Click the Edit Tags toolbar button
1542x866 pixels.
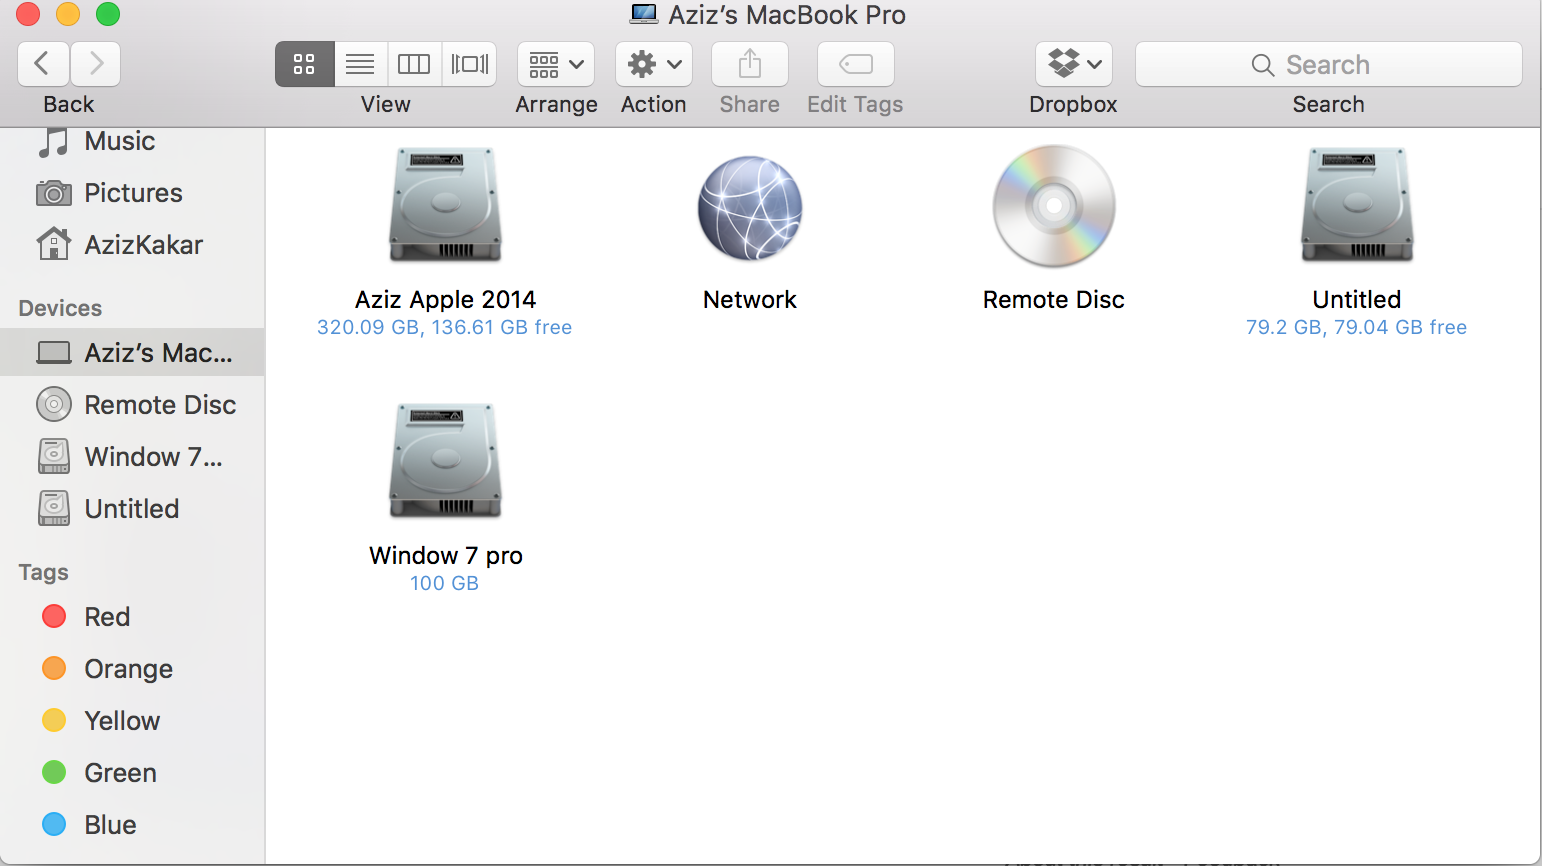(856, 64)
